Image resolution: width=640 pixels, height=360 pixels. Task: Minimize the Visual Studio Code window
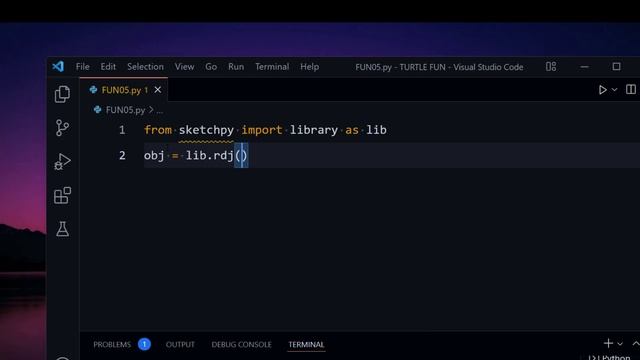[x=584, y=67]
